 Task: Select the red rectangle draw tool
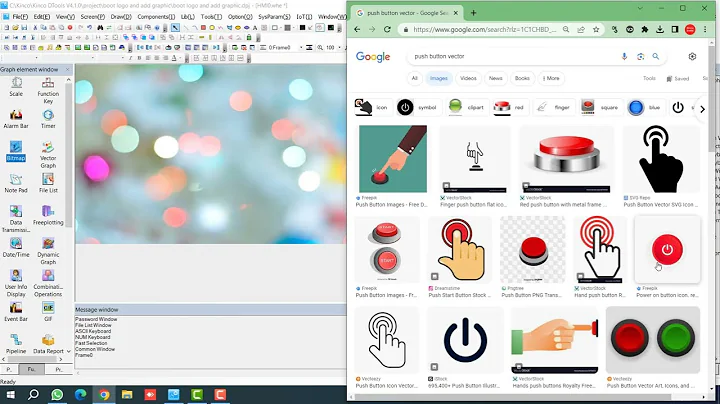203,28
